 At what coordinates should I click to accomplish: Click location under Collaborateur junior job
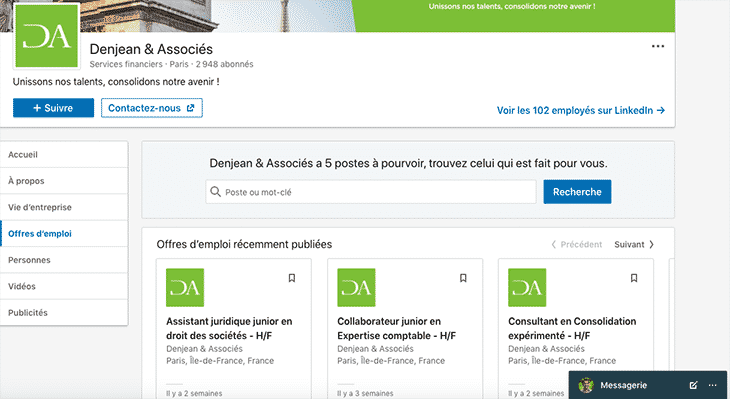391,361
